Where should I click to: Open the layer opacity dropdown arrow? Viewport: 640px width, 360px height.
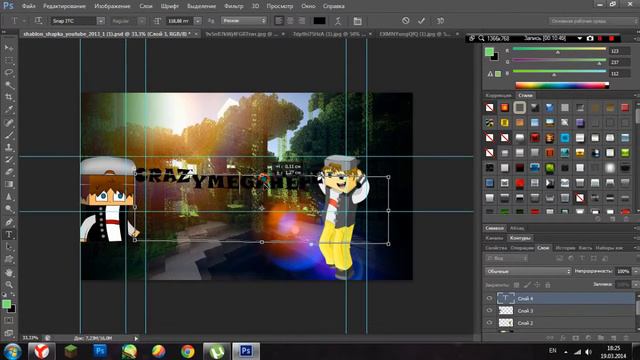(x=636, y=271)
